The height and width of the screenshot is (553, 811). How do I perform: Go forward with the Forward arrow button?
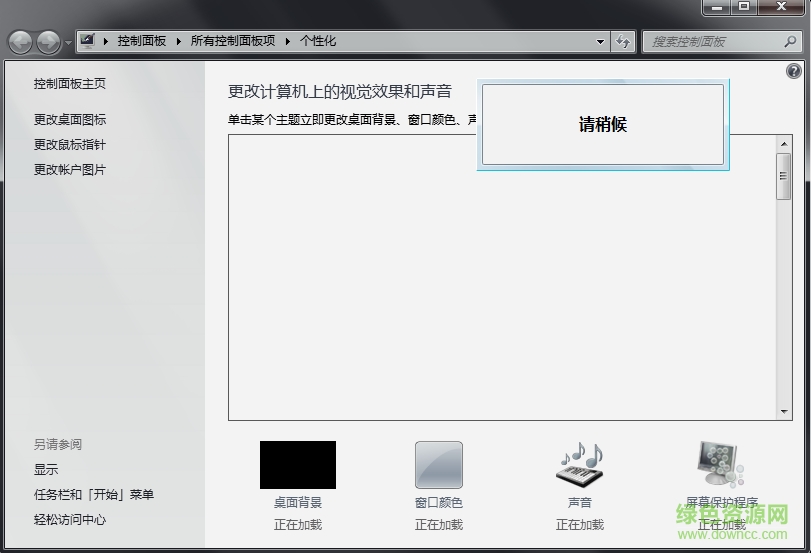tap(49, 42)
